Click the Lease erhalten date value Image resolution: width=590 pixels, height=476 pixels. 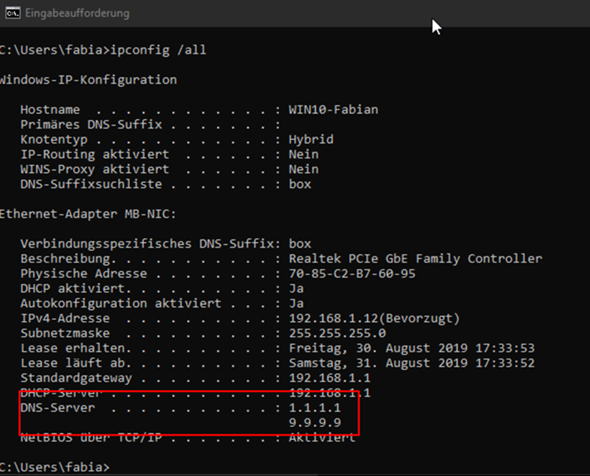coord(412,348)
